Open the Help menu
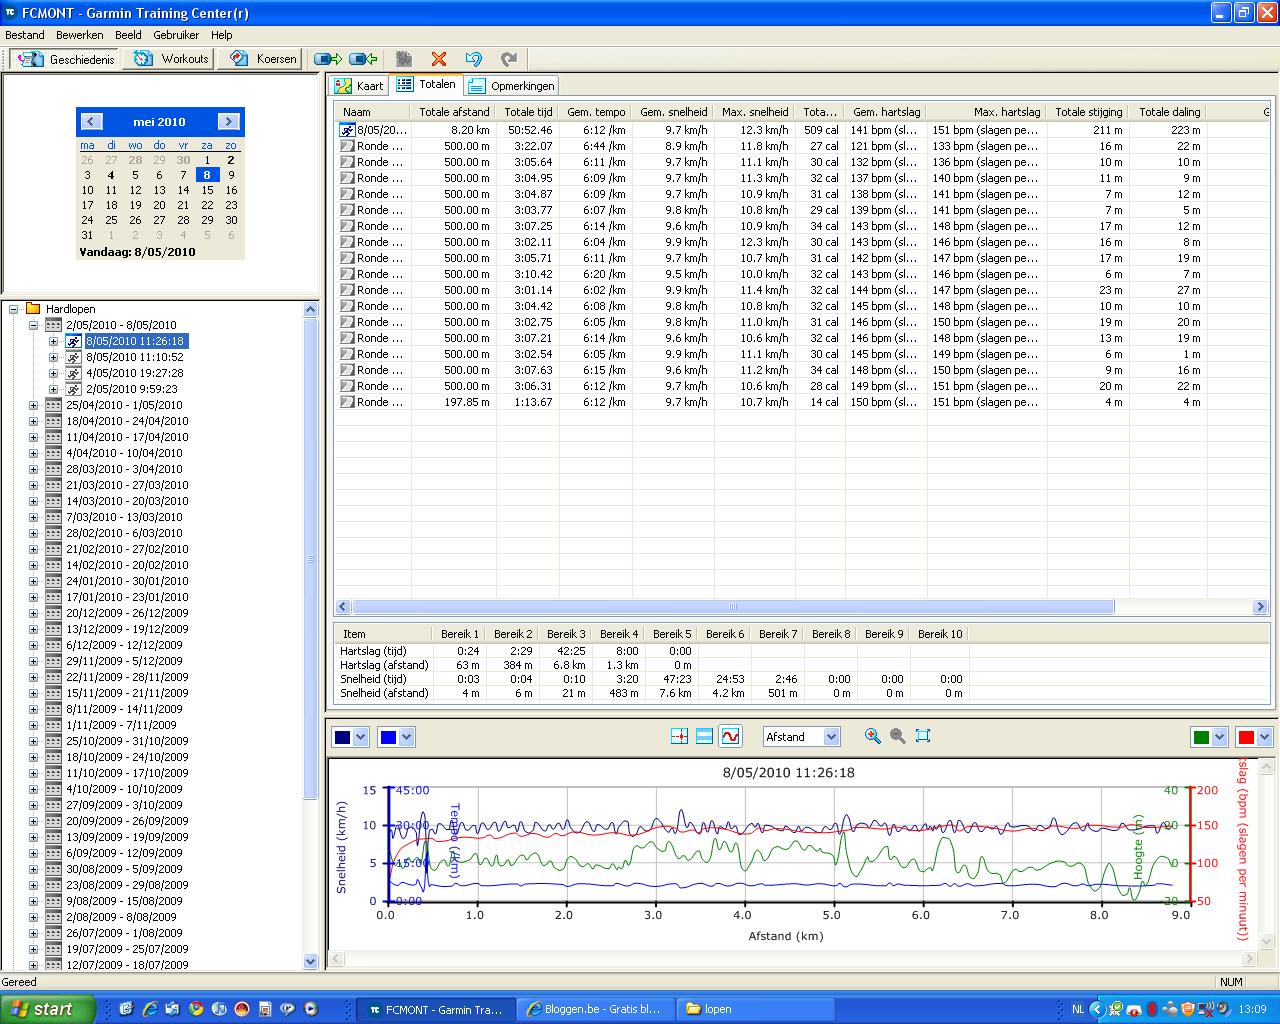Viewport: 1280px width, 1024px height. [x=221, y=35]
